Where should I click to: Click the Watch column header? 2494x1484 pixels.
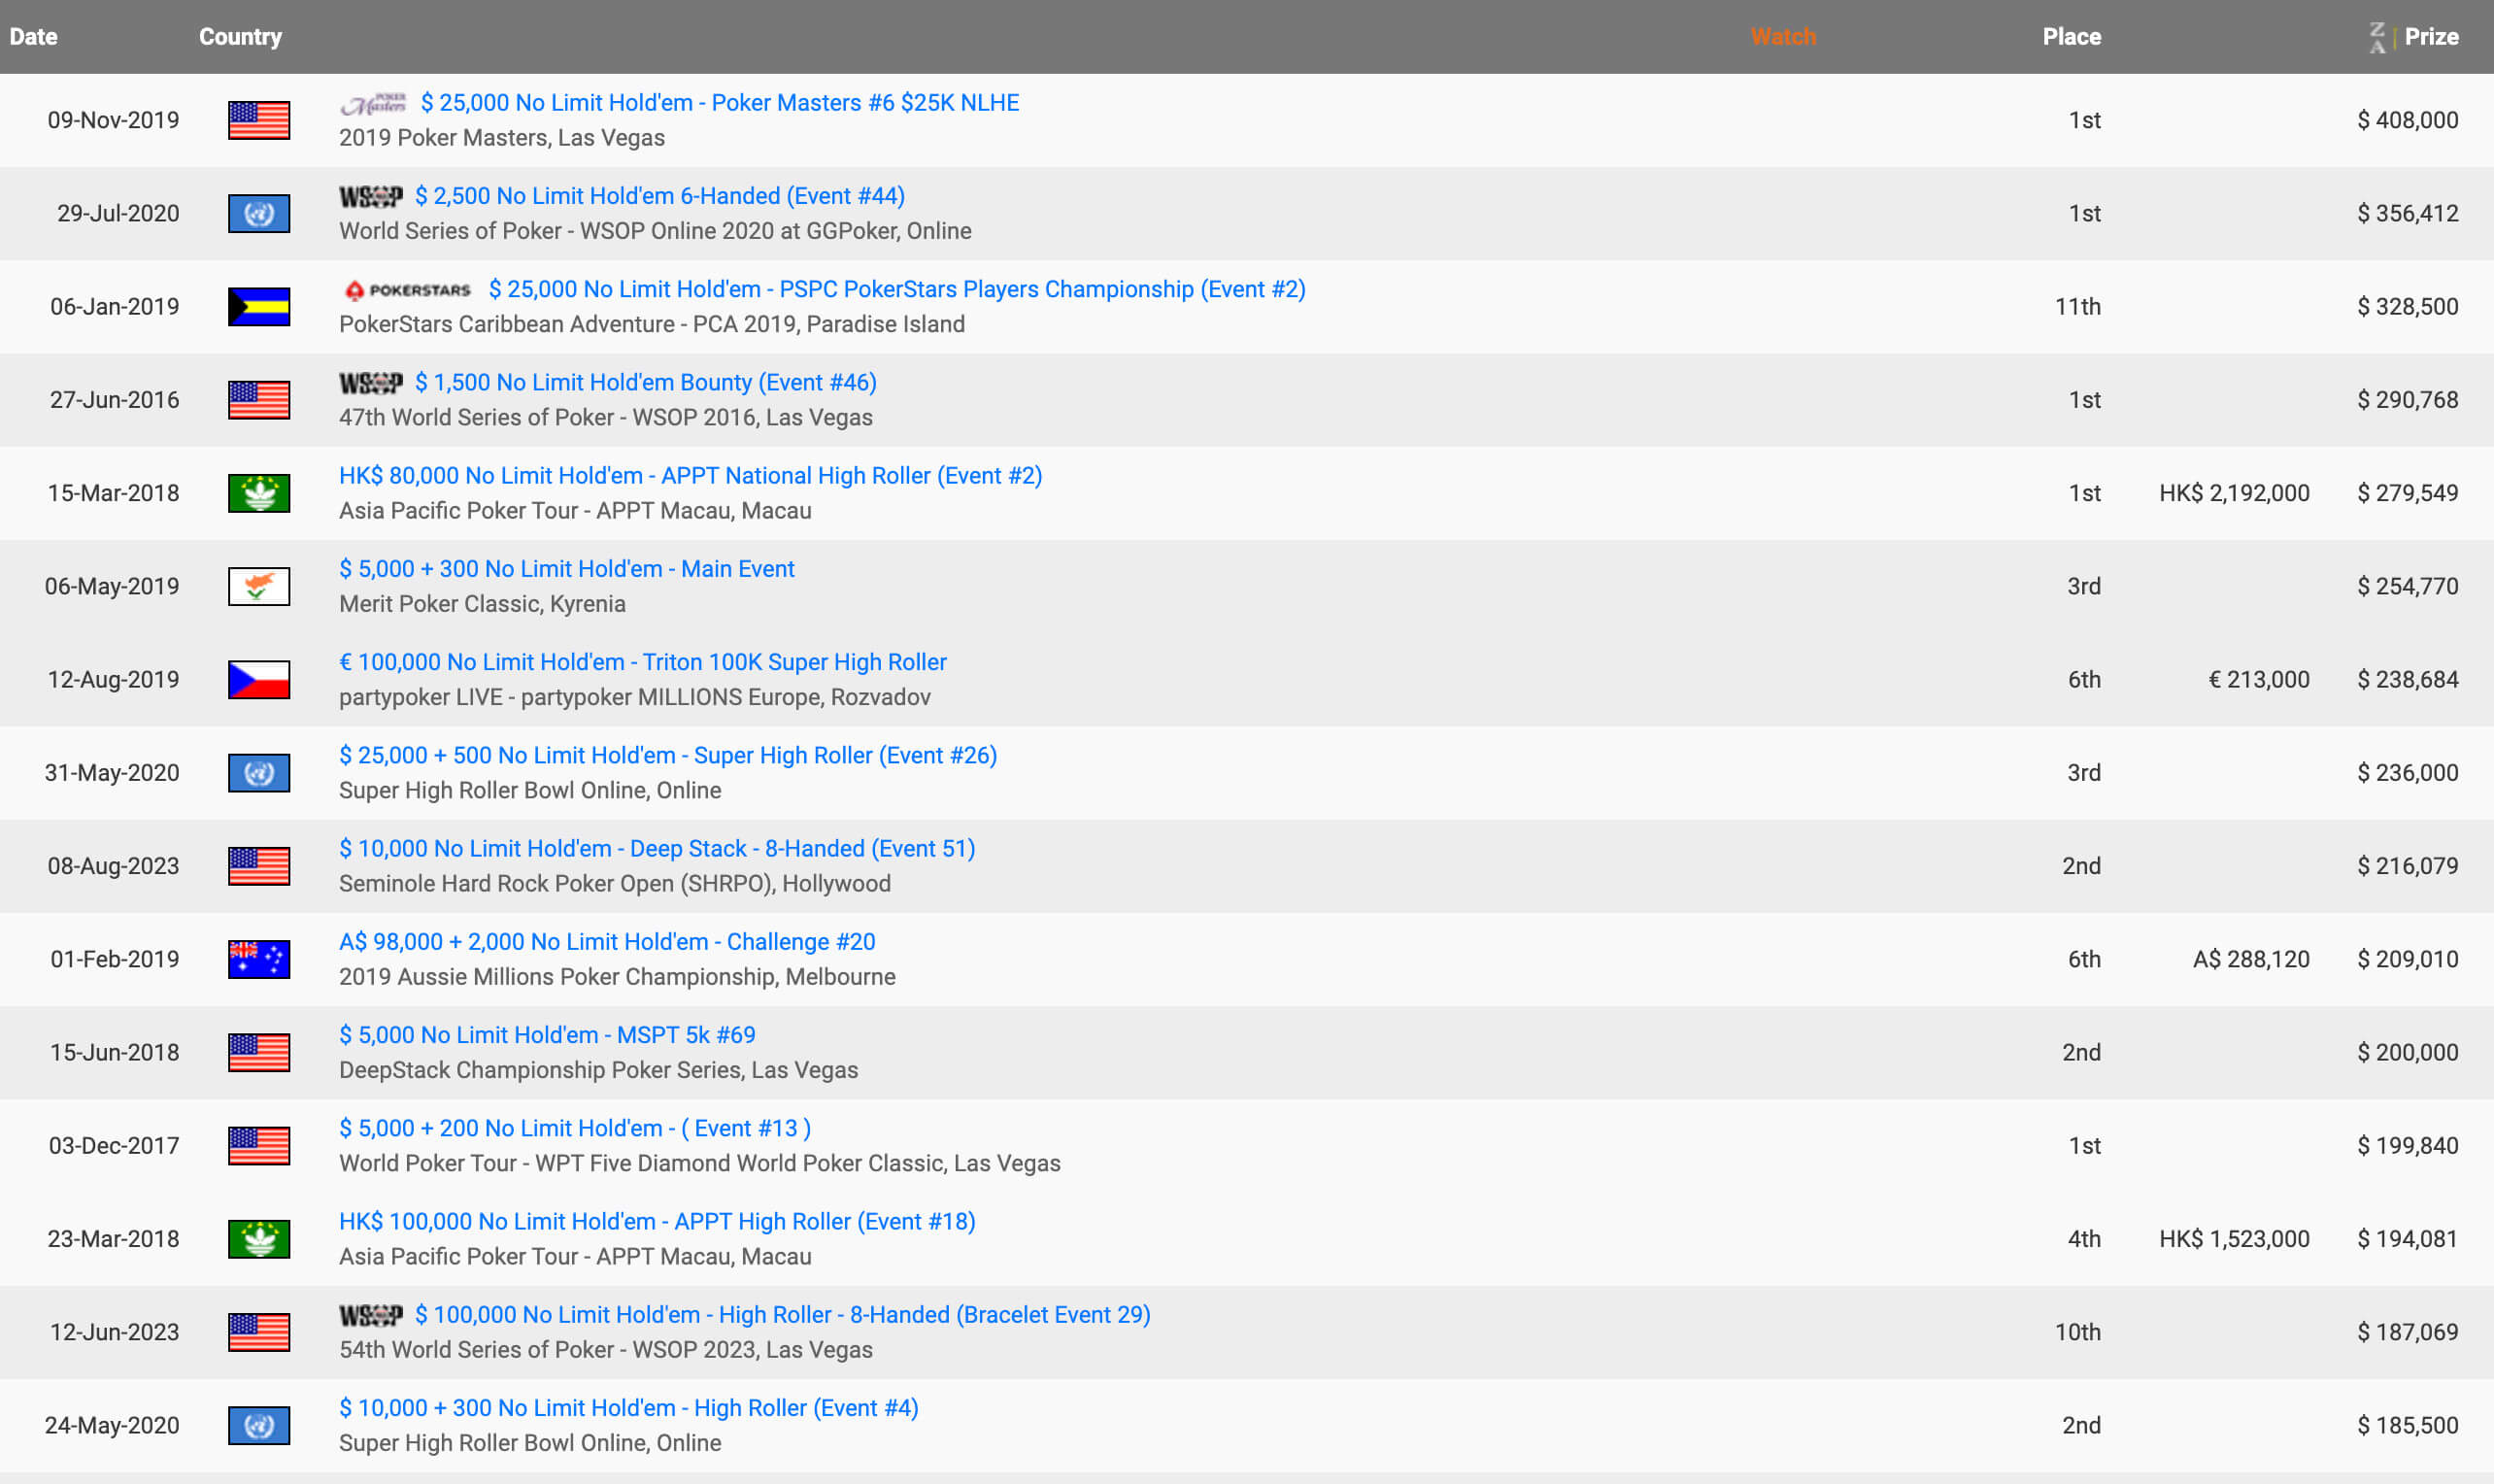point(1783,37)
